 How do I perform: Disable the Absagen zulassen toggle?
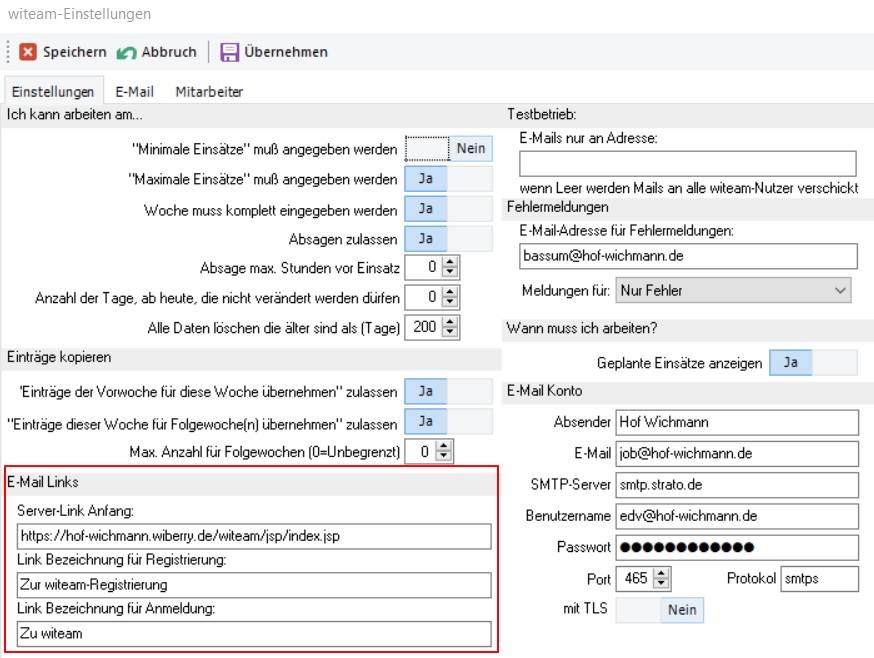coord(448,239)
